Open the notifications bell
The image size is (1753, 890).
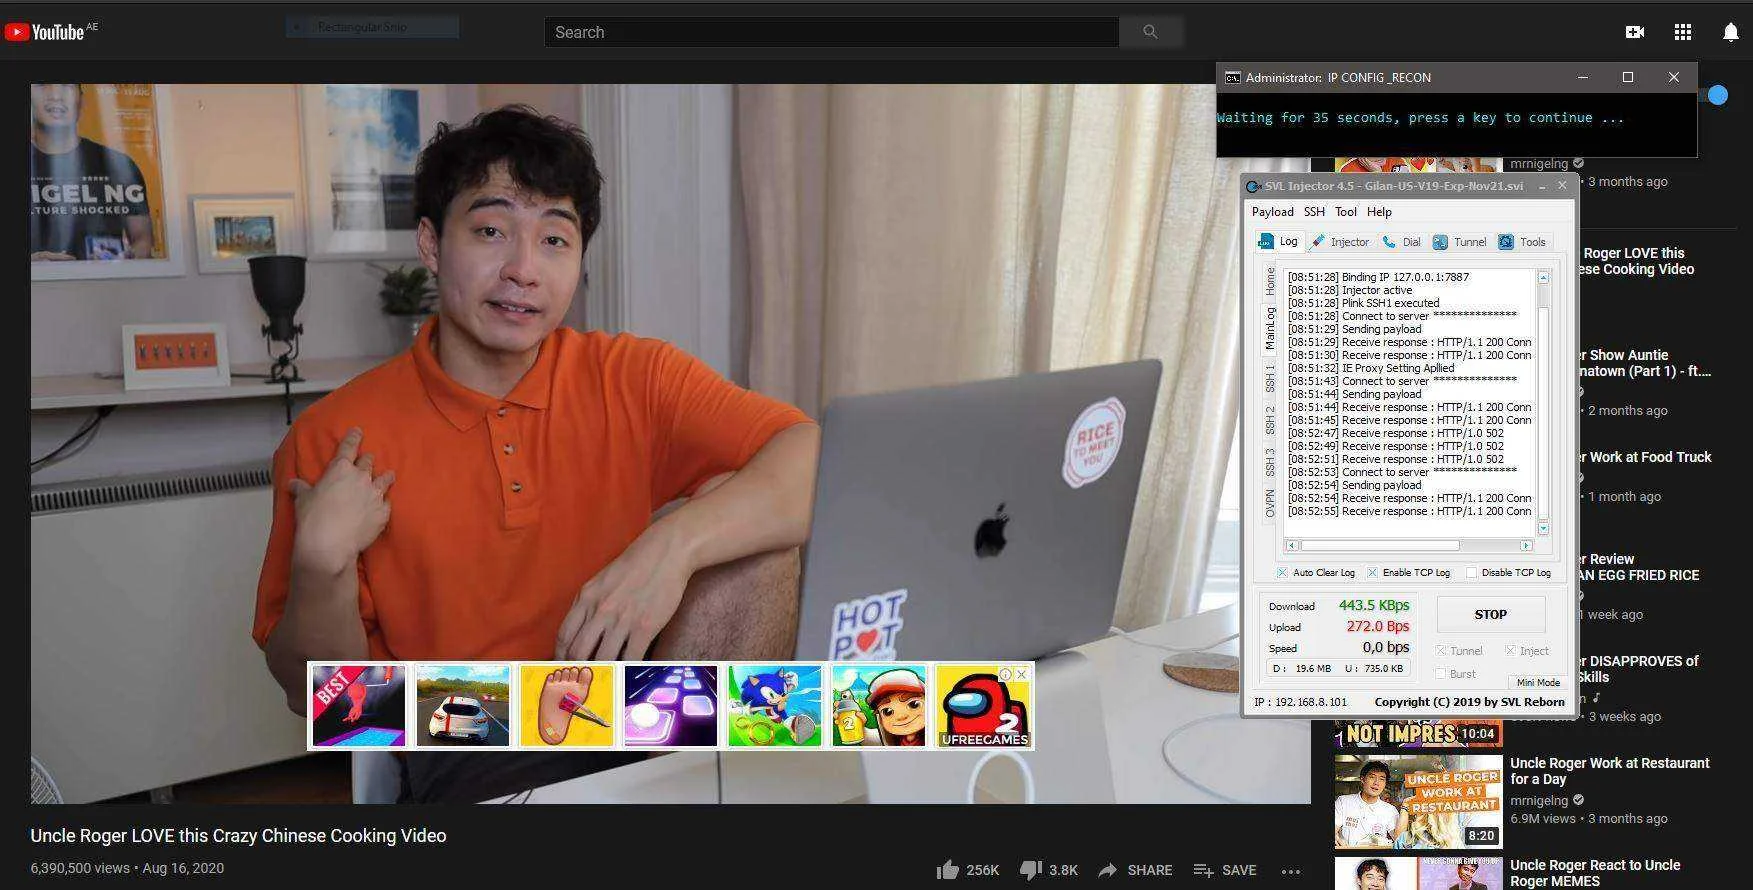(x=1730, y=32)
